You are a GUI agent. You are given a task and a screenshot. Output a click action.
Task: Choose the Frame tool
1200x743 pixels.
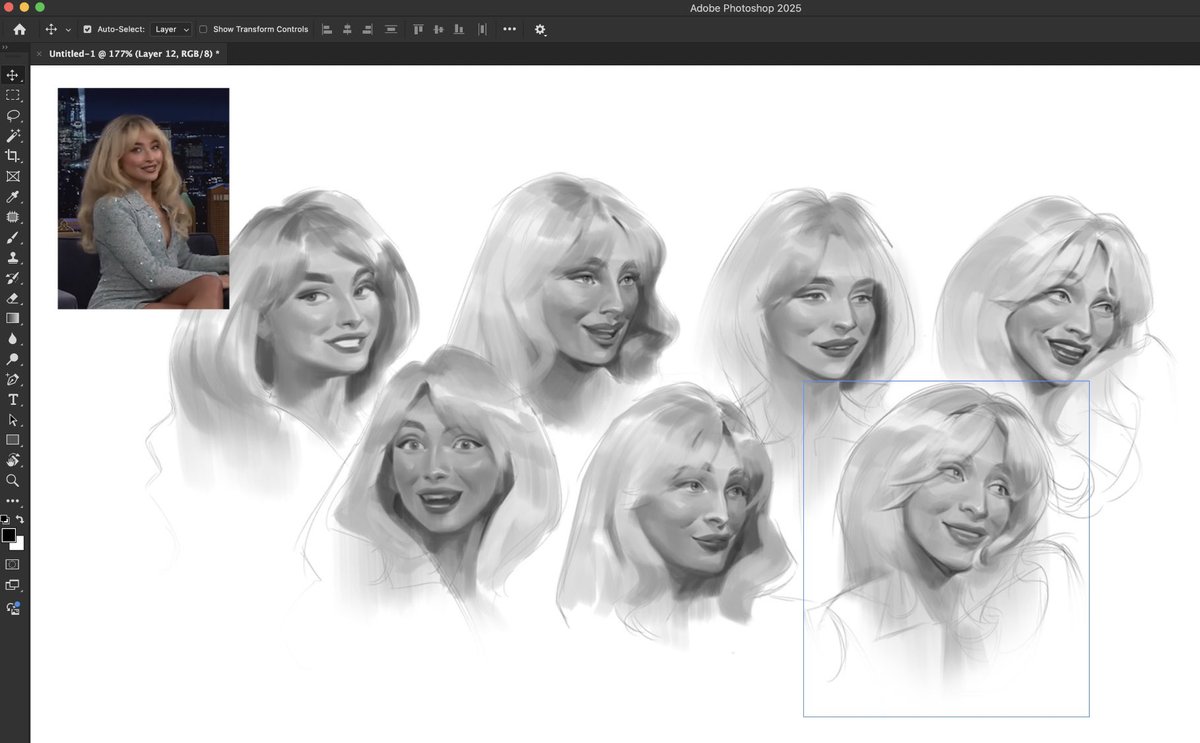[x=13, y=176]
